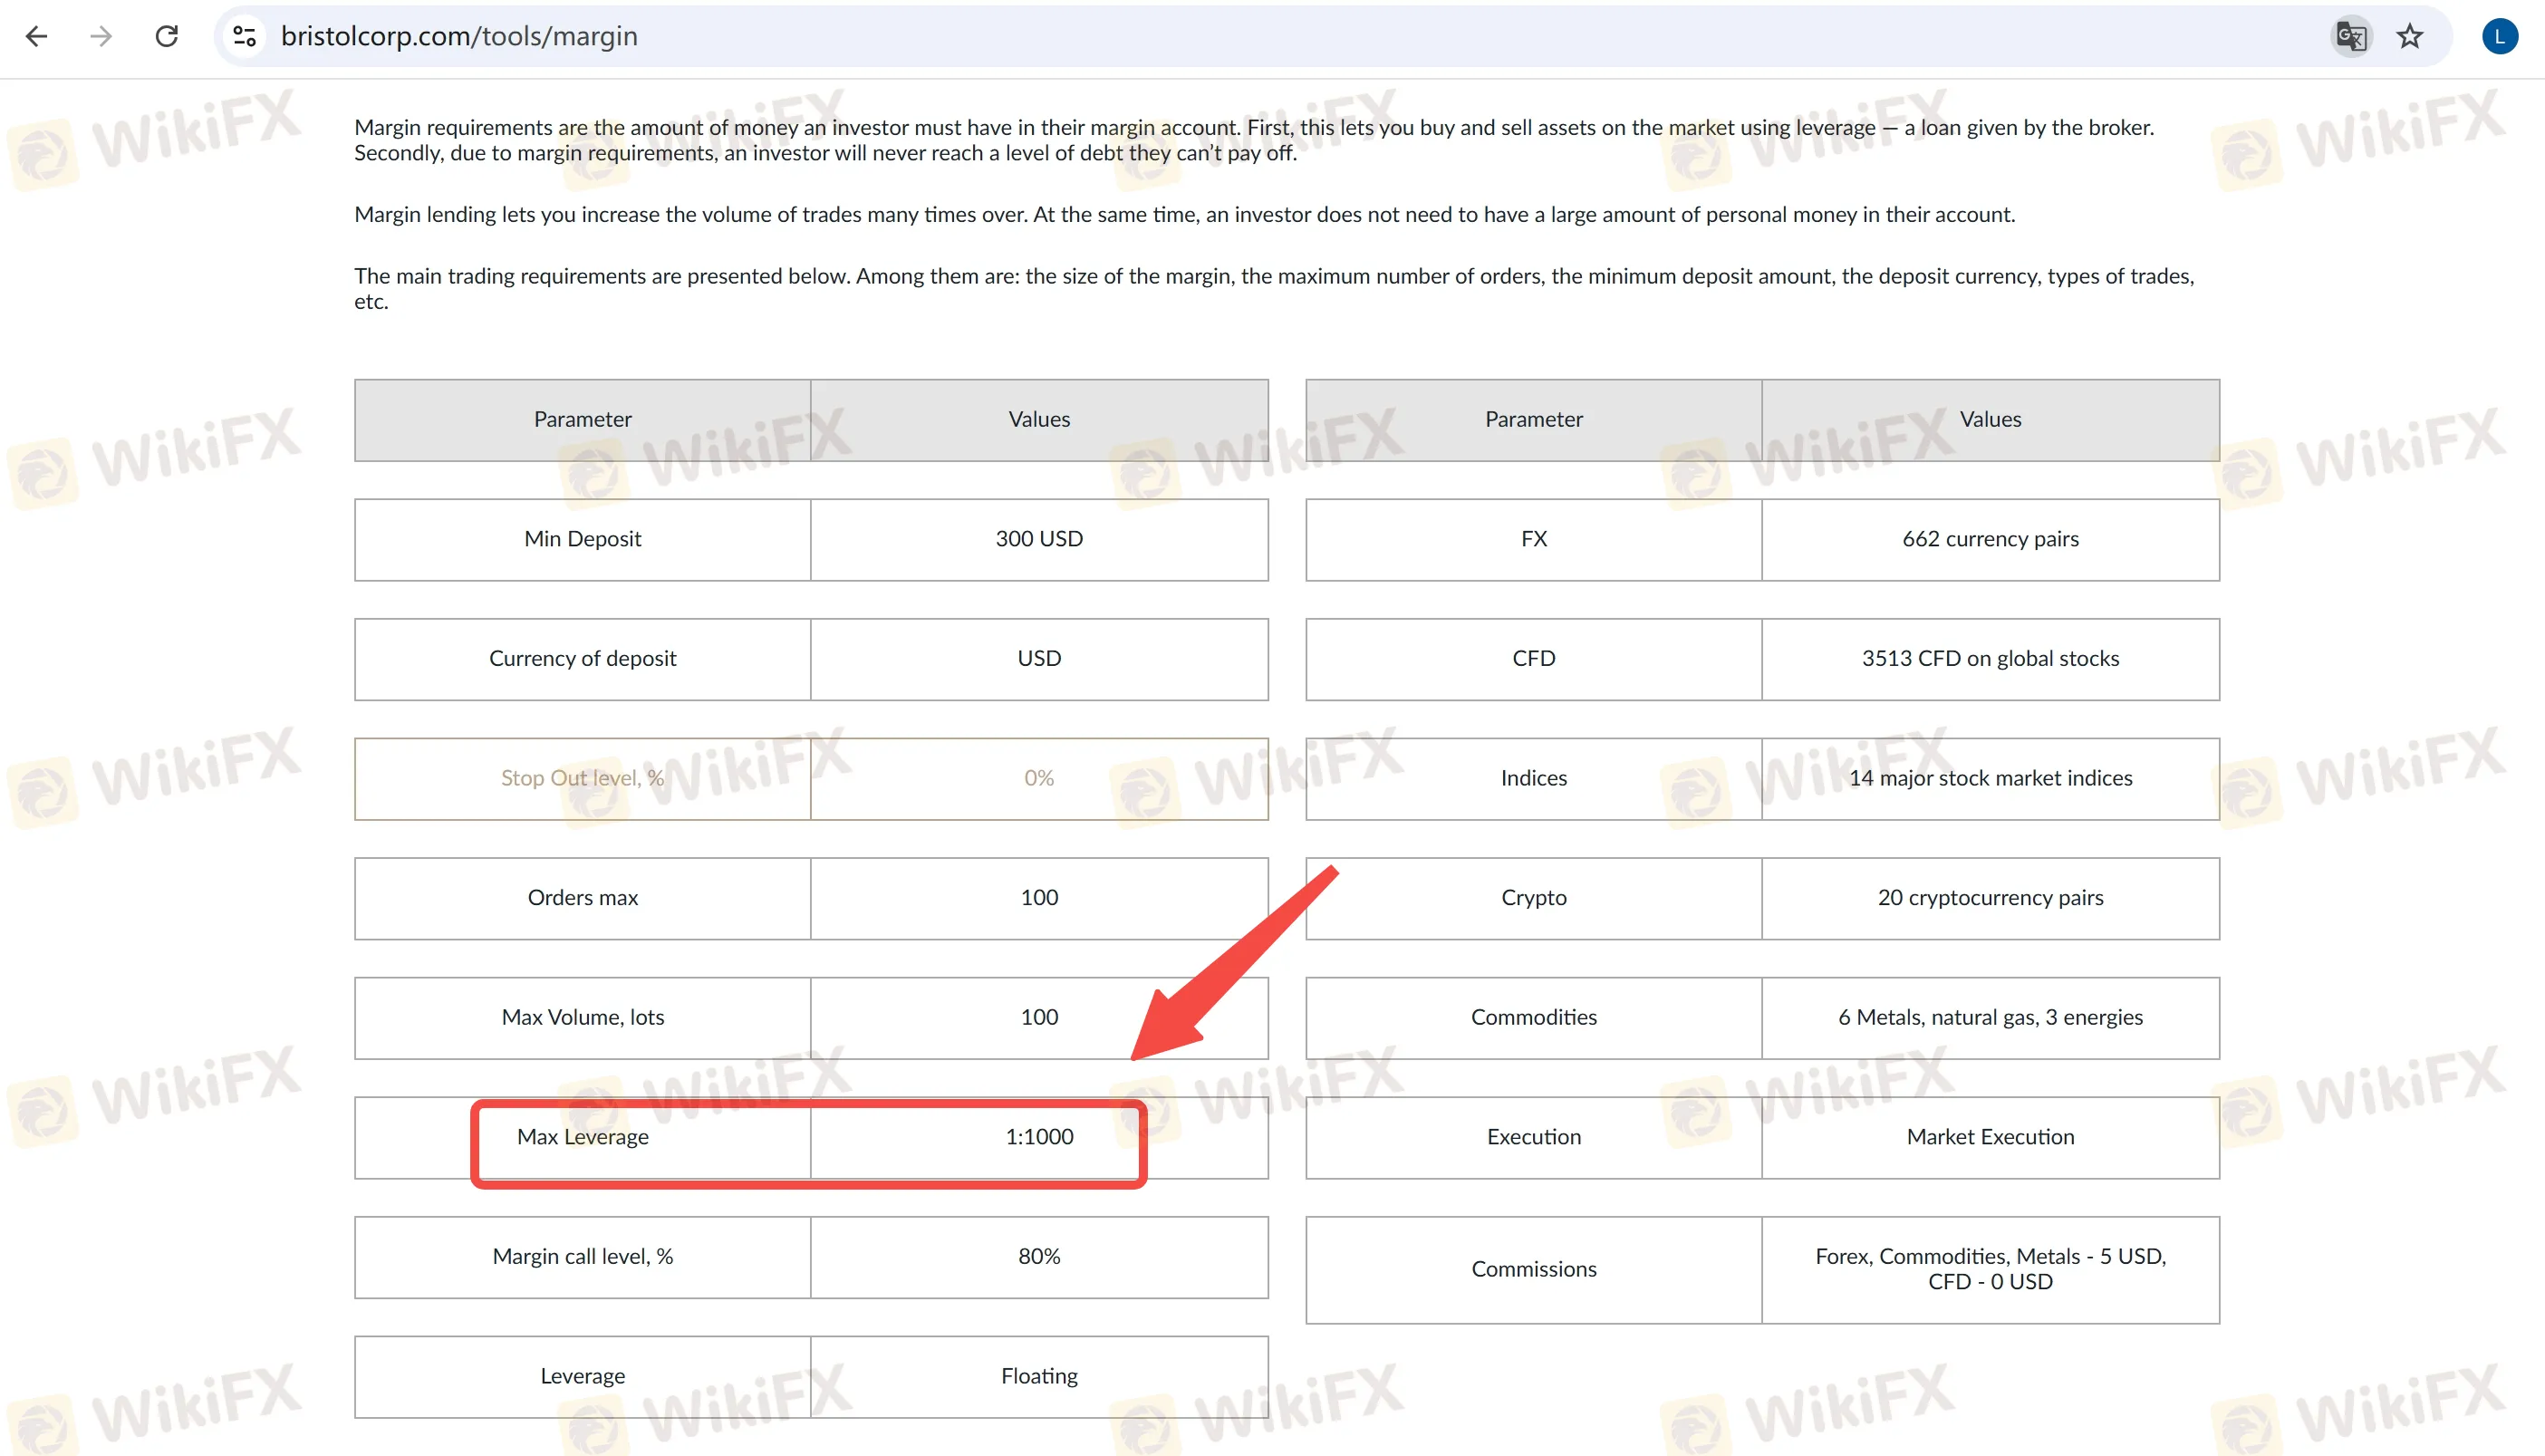Click the Stop Out level cell
The image size is (2545, 1456).
tap(583, 778)
